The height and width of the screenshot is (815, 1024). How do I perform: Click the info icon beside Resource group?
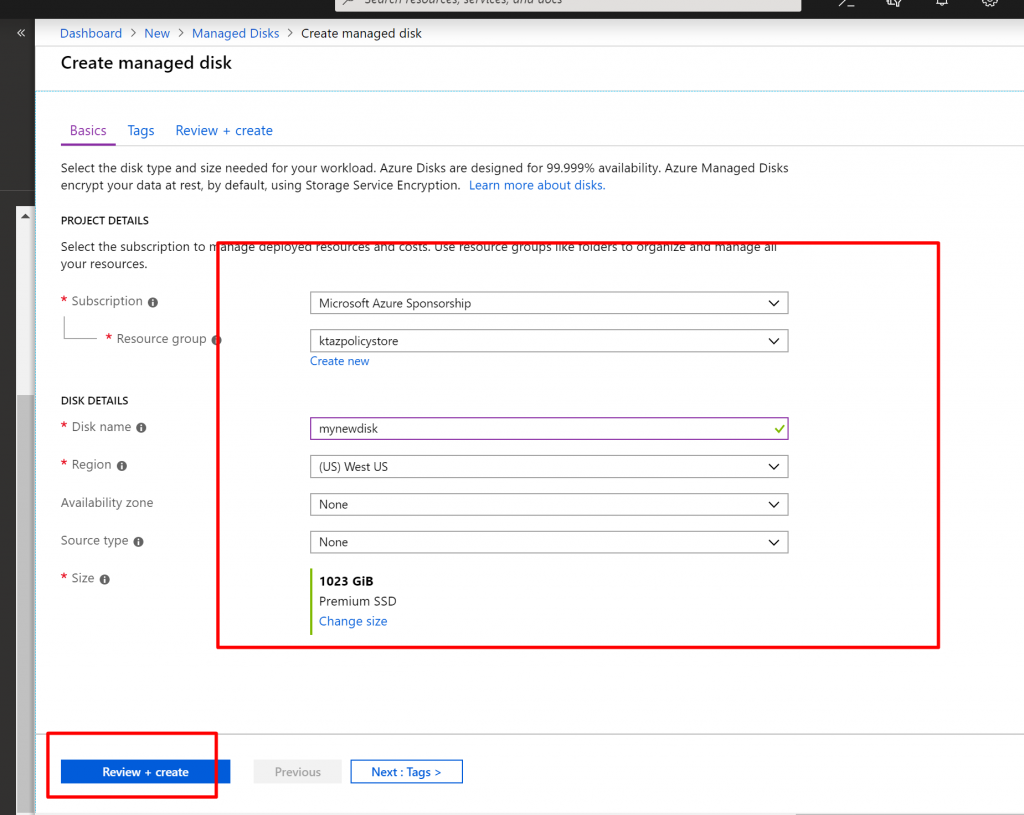216,340
